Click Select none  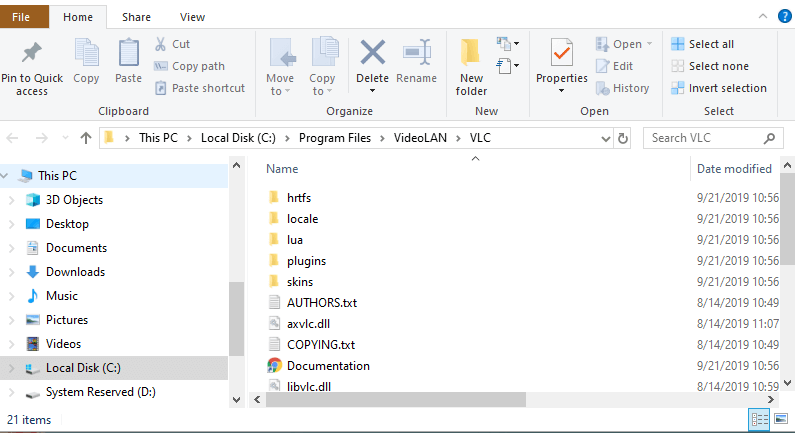(709, 66)
